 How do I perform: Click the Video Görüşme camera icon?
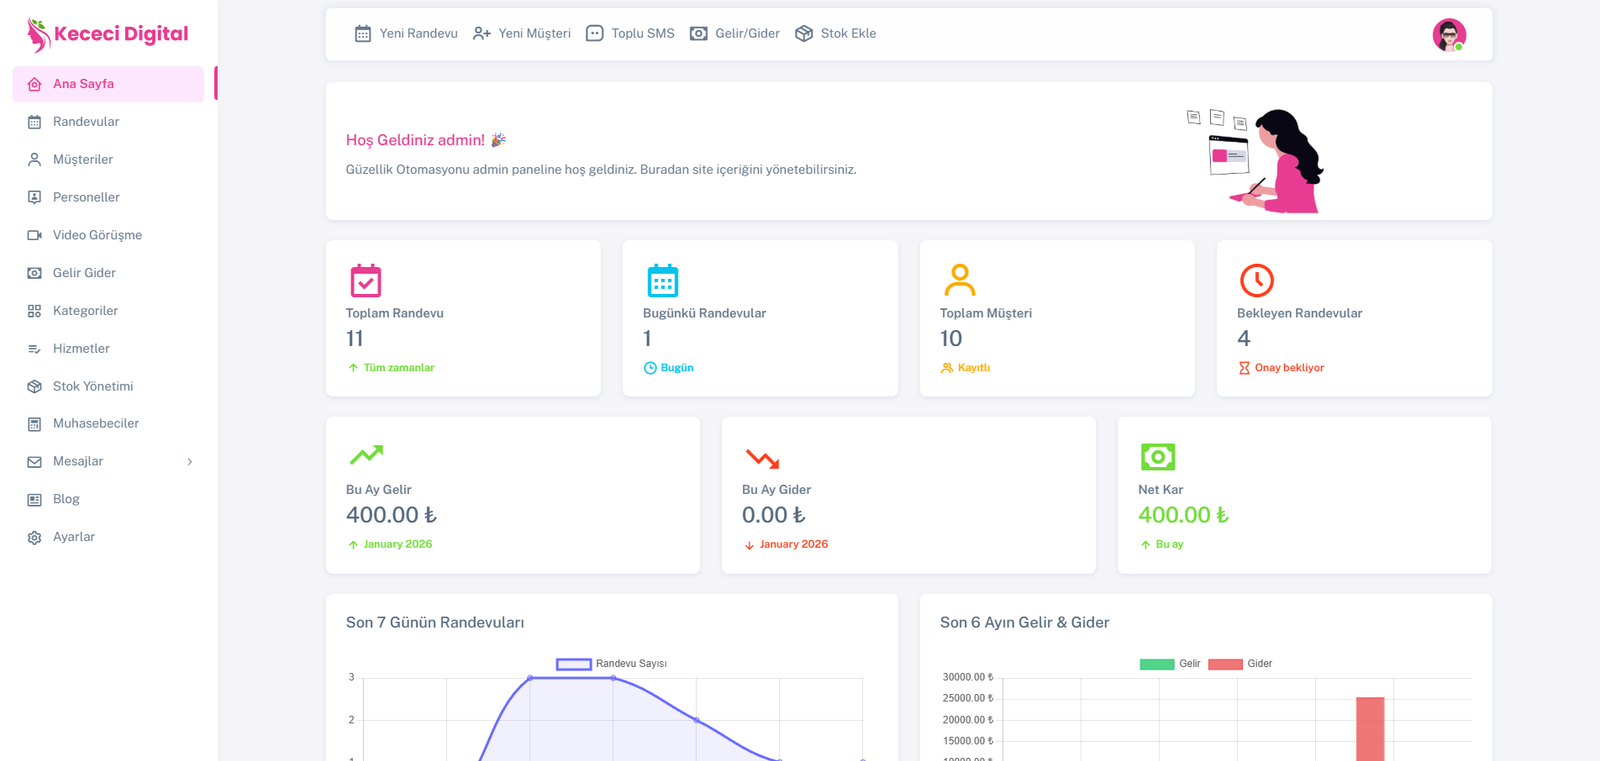(x=34, y=235)
